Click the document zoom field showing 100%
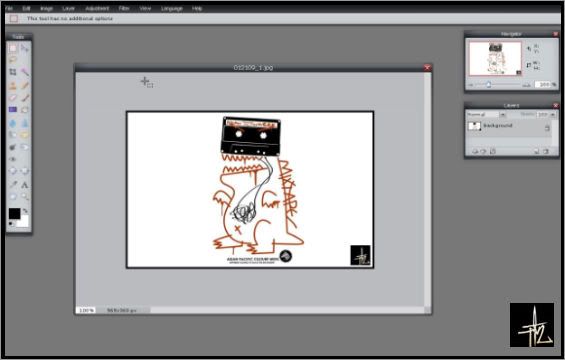This screenshot has height=360, width=565. click(86, 310)
